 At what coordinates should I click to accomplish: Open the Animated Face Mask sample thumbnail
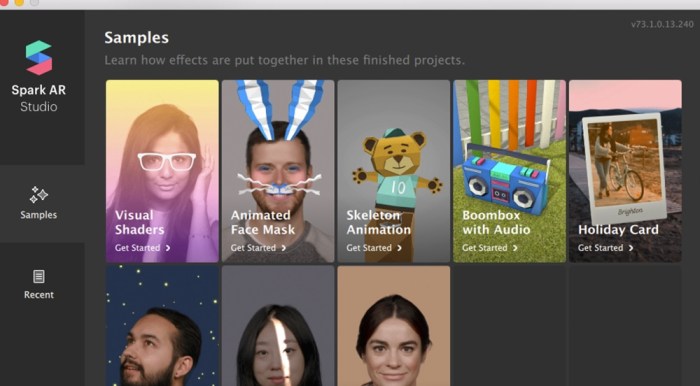point(278,171)
